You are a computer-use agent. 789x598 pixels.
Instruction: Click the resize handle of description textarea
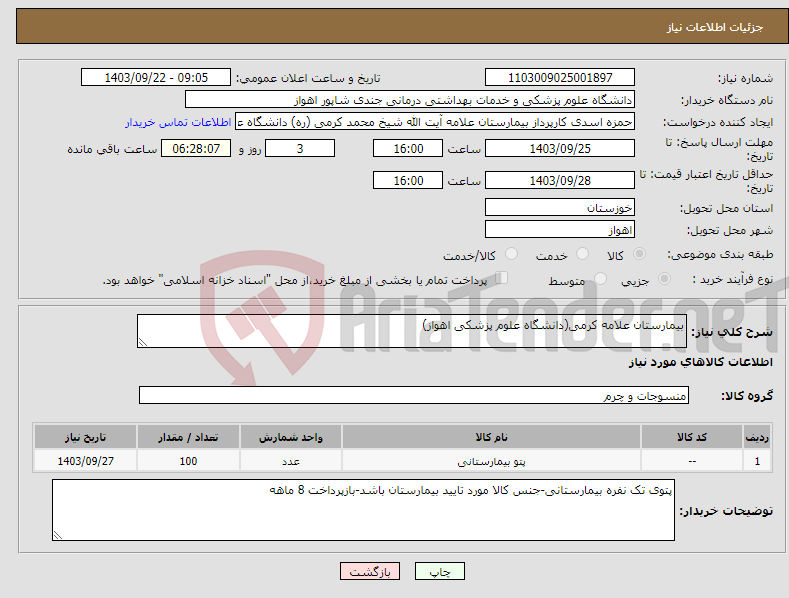click(x=143, y=342)
